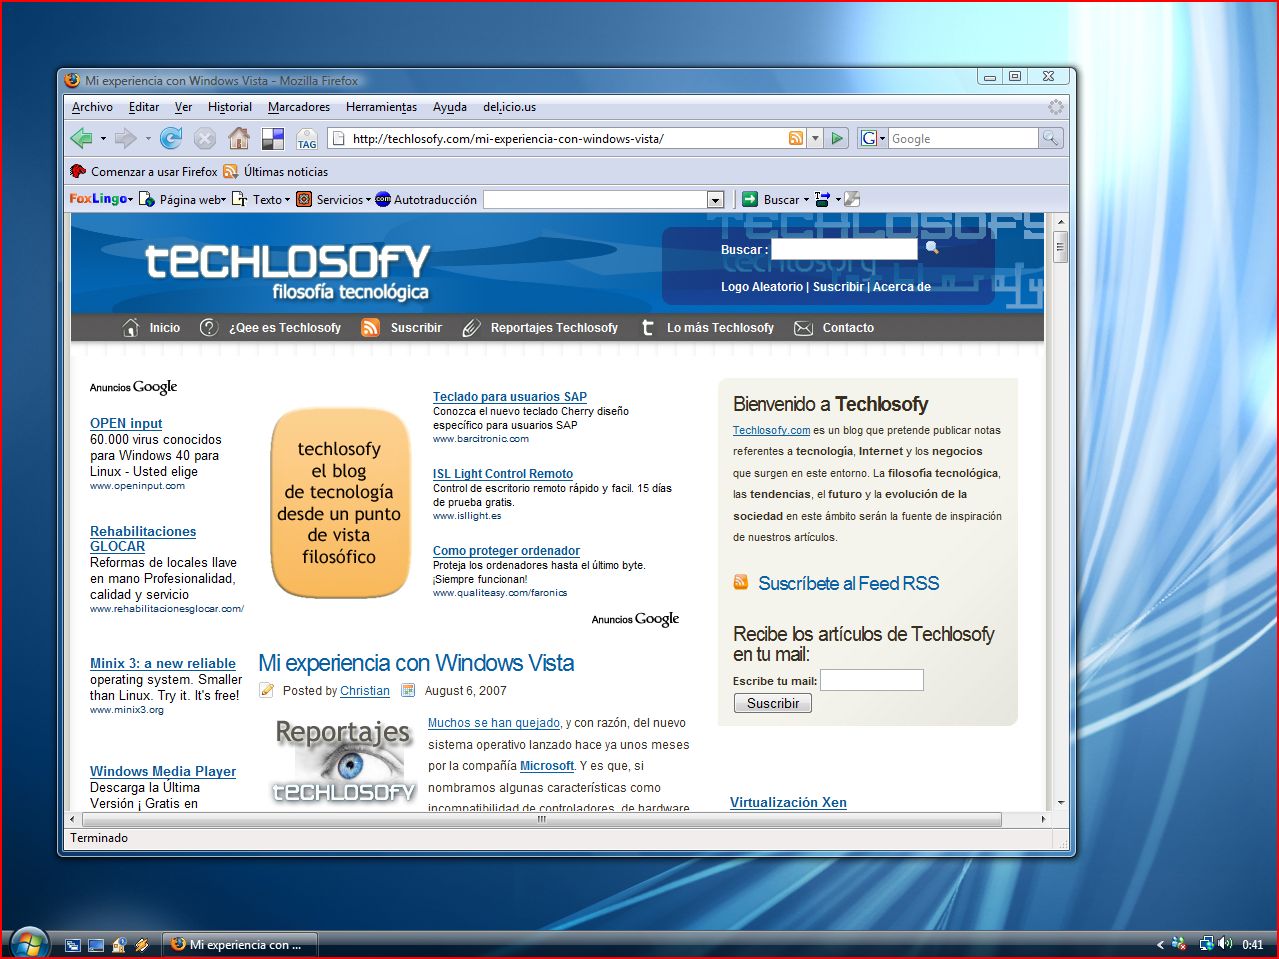Viewport: 1279px width, 959px height.
Task: Open the Teclado para usuarios SAP ad
Action: point(510,396)
